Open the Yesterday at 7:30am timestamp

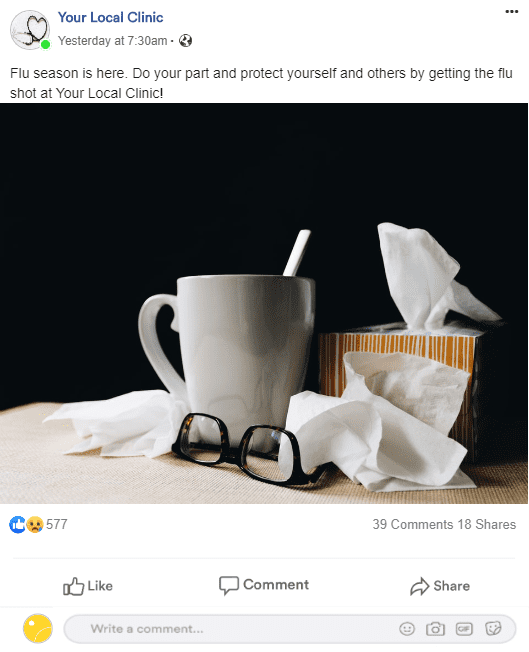coord(112,41)
